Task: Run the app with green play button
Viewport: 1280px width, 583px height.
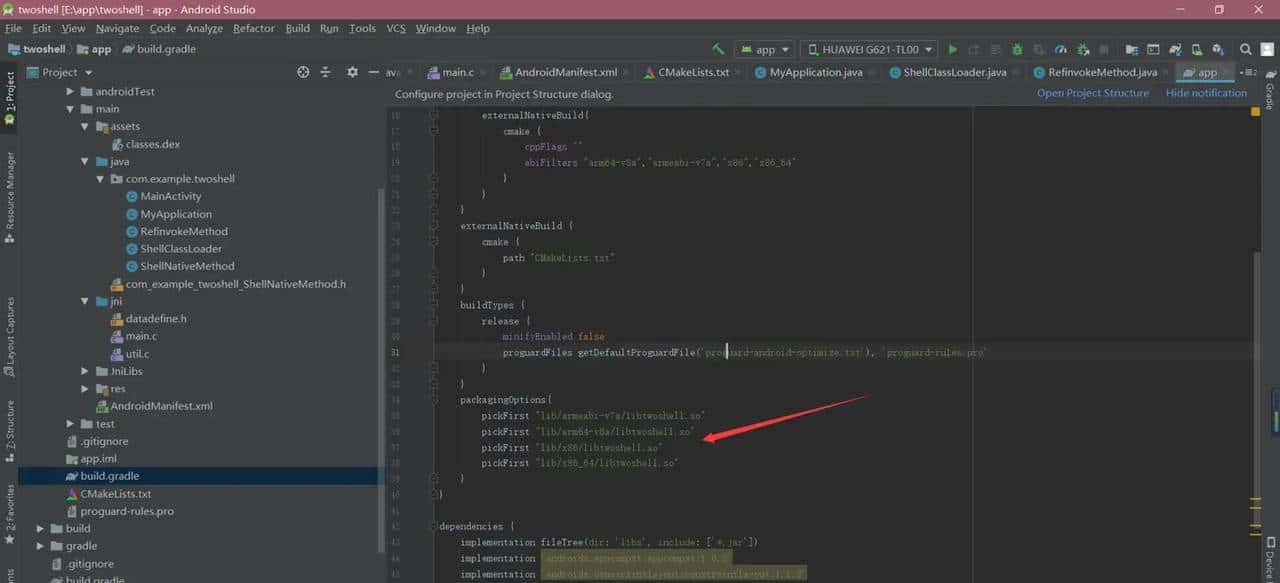Action: (953, 49)
